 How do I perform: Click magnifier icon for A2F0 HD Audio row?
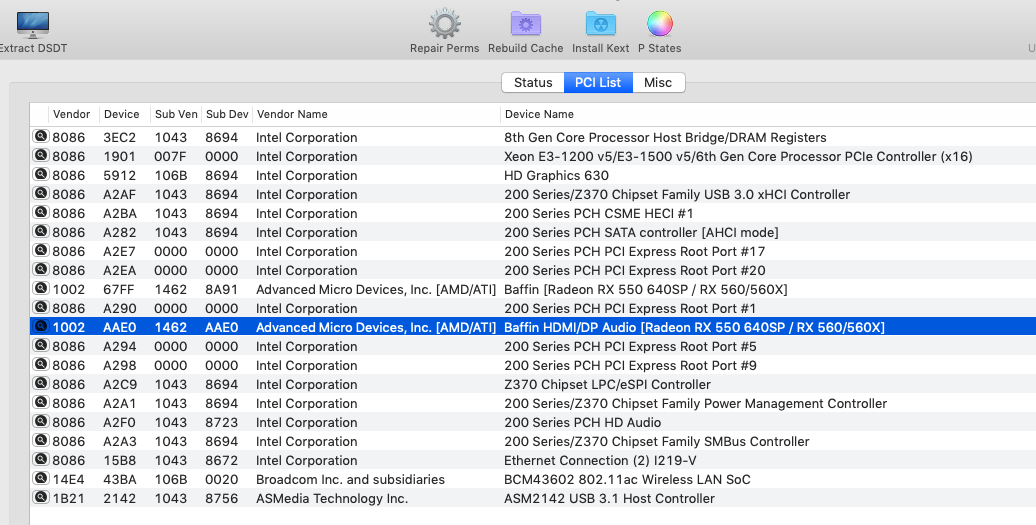41,421
